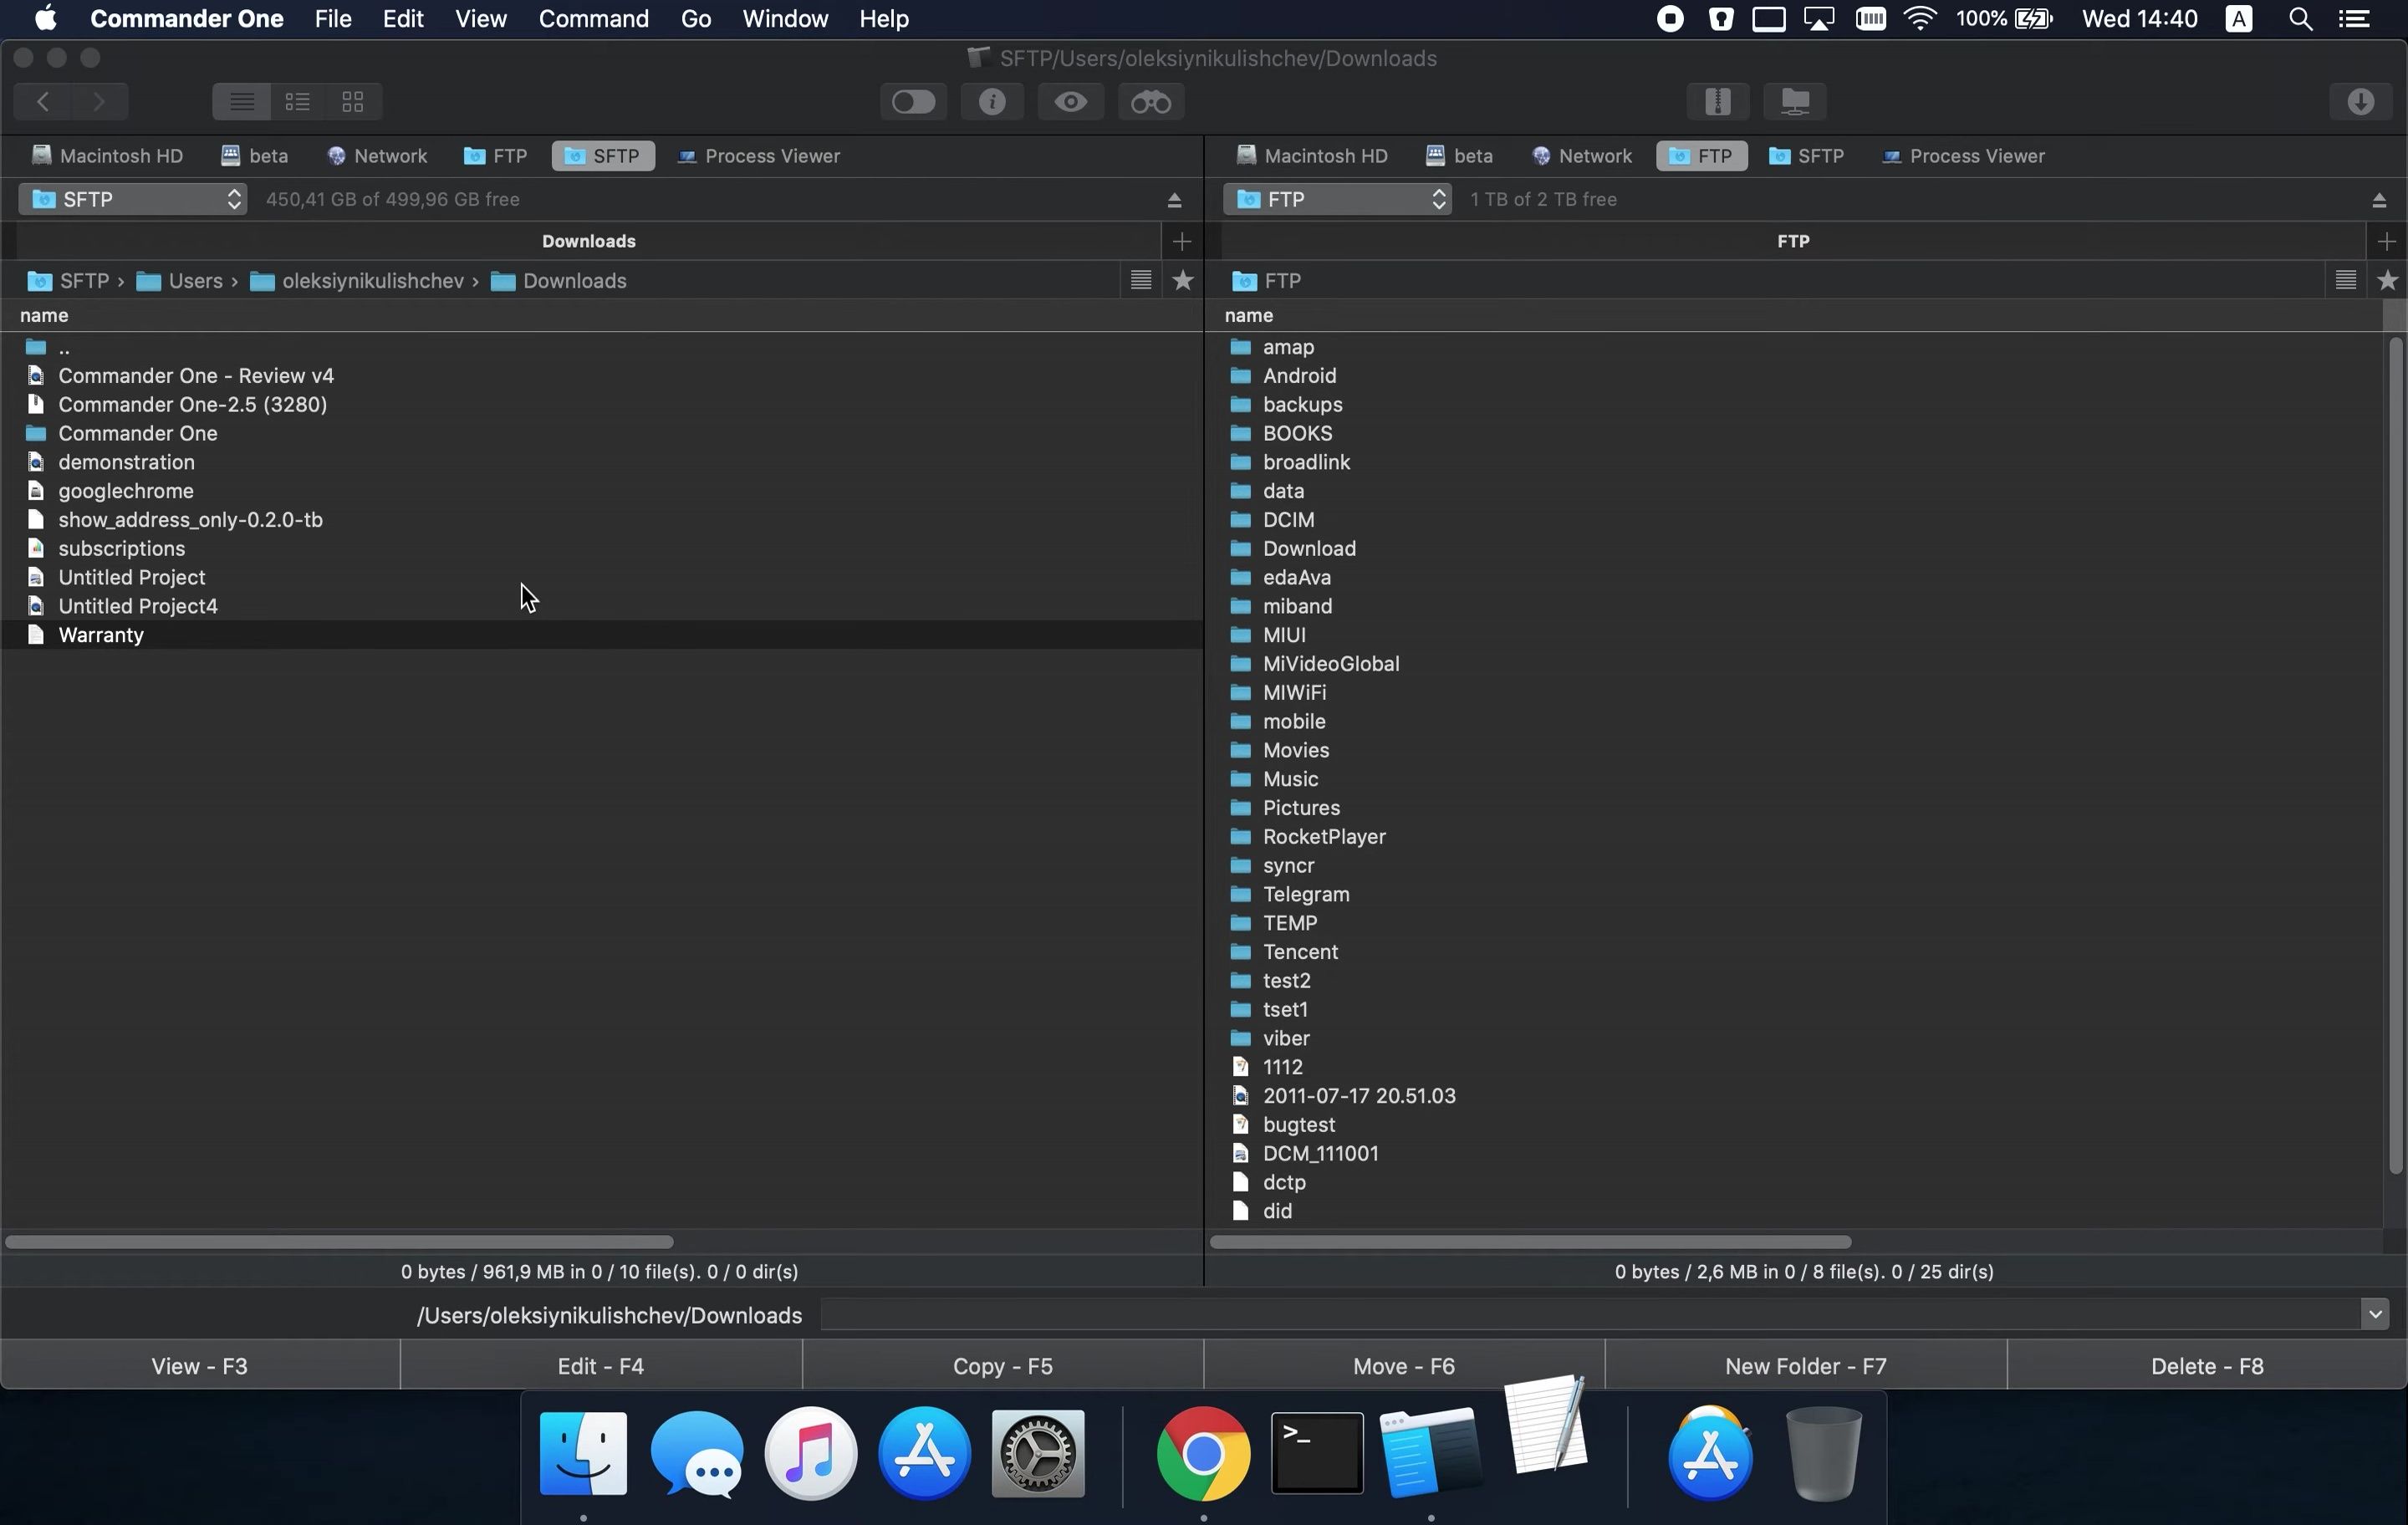Click the connections manager computer icon

tap(1795, 101)
